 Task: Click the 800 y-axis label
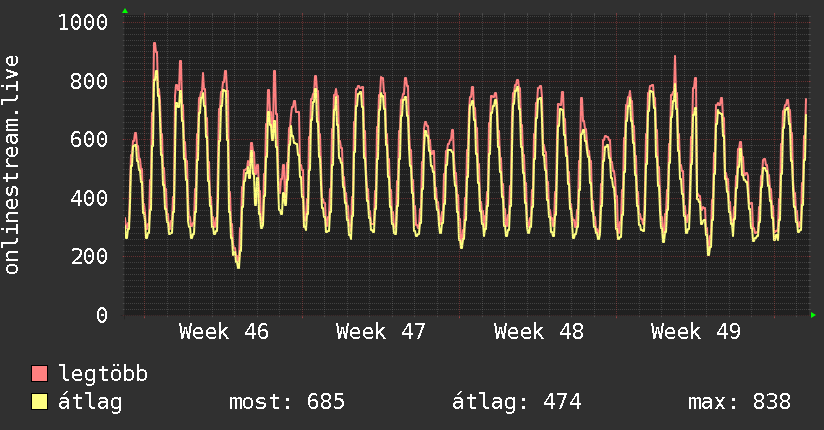click(x=89, y=81)
